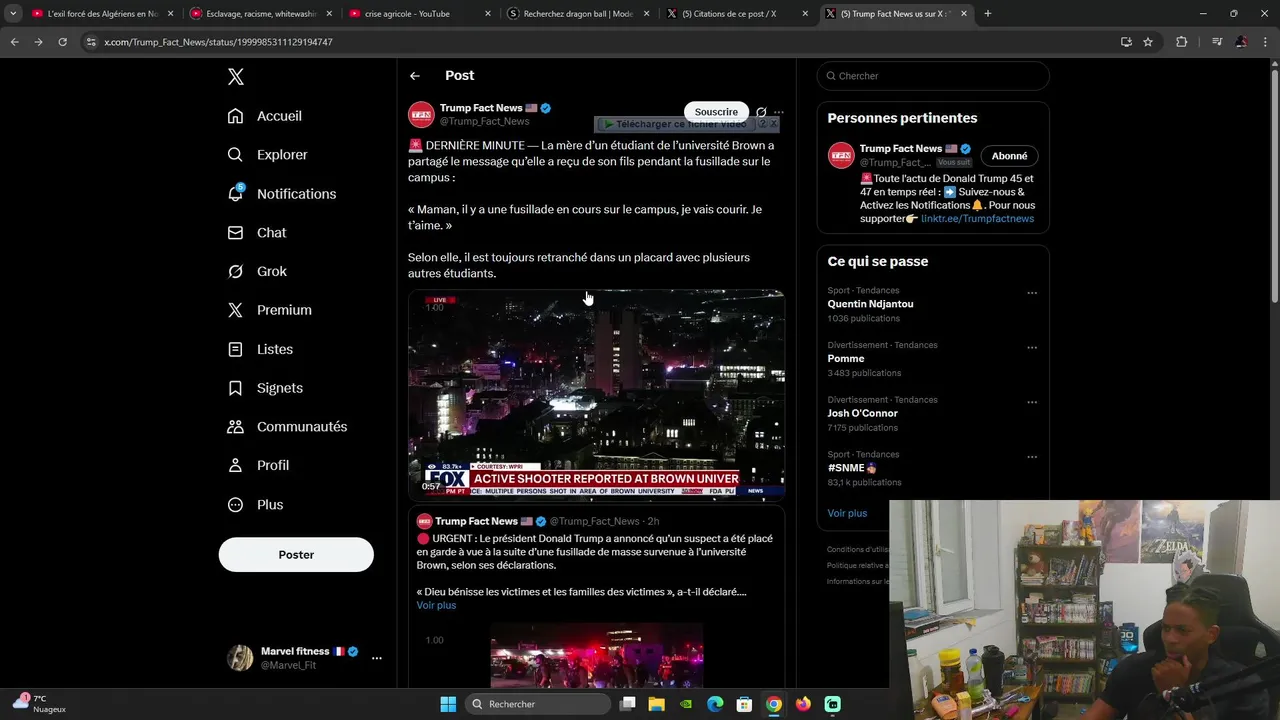Image resolution: width=1280 pixels, height=720 pixels.
Task: Switch to Recherchez dragon ball tab
Action: click(580, 14)
